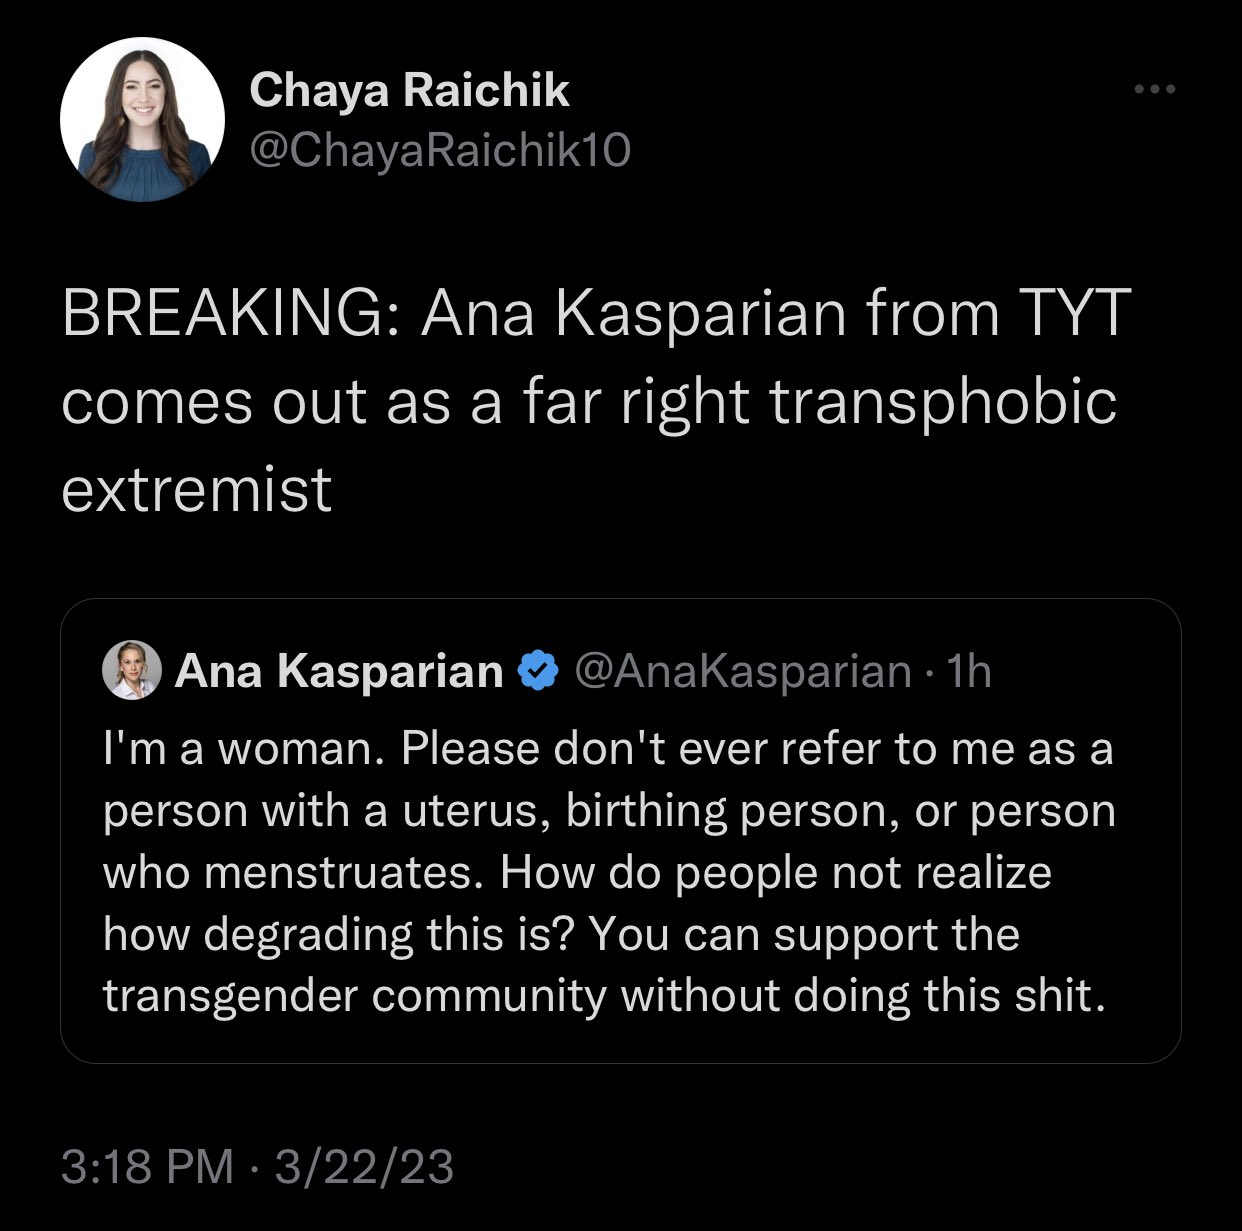Open Chaya Raichik's profile picture
1242x1231 pixels.
click(x=142, y=120)
